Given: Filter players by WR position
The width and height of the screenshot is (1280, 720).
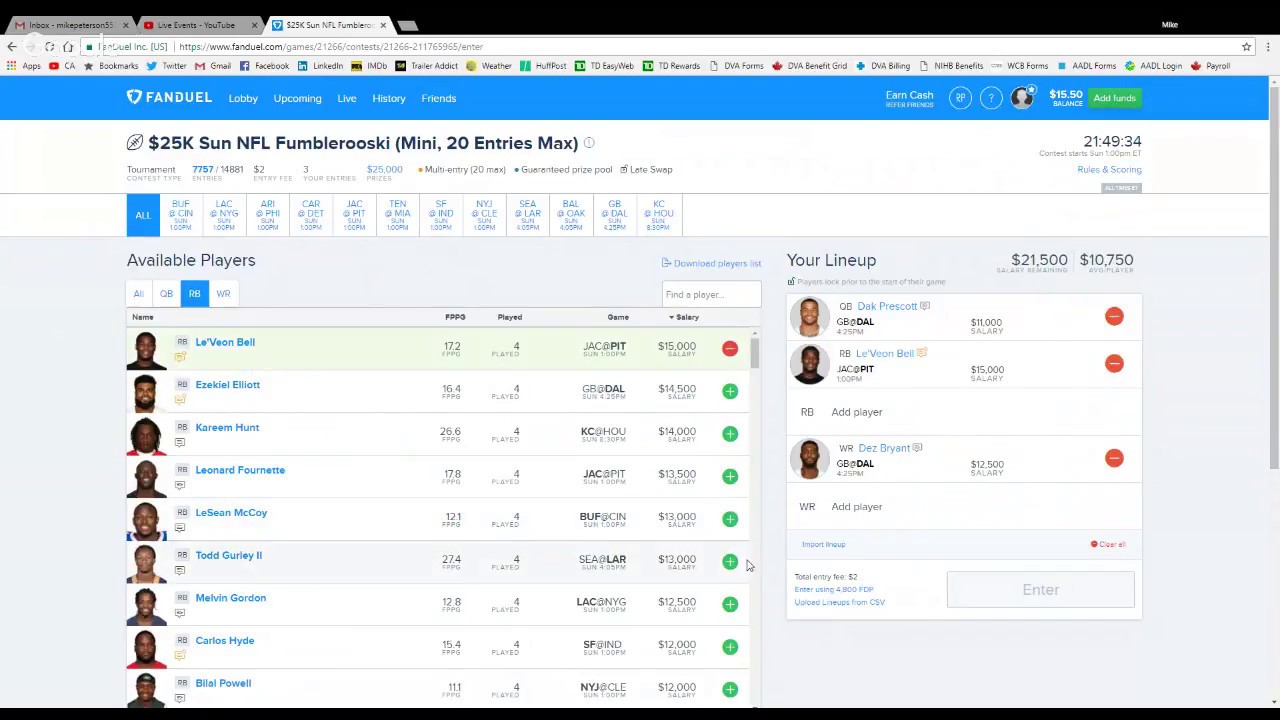Looking at the screenshot, I should coord(223,293).
